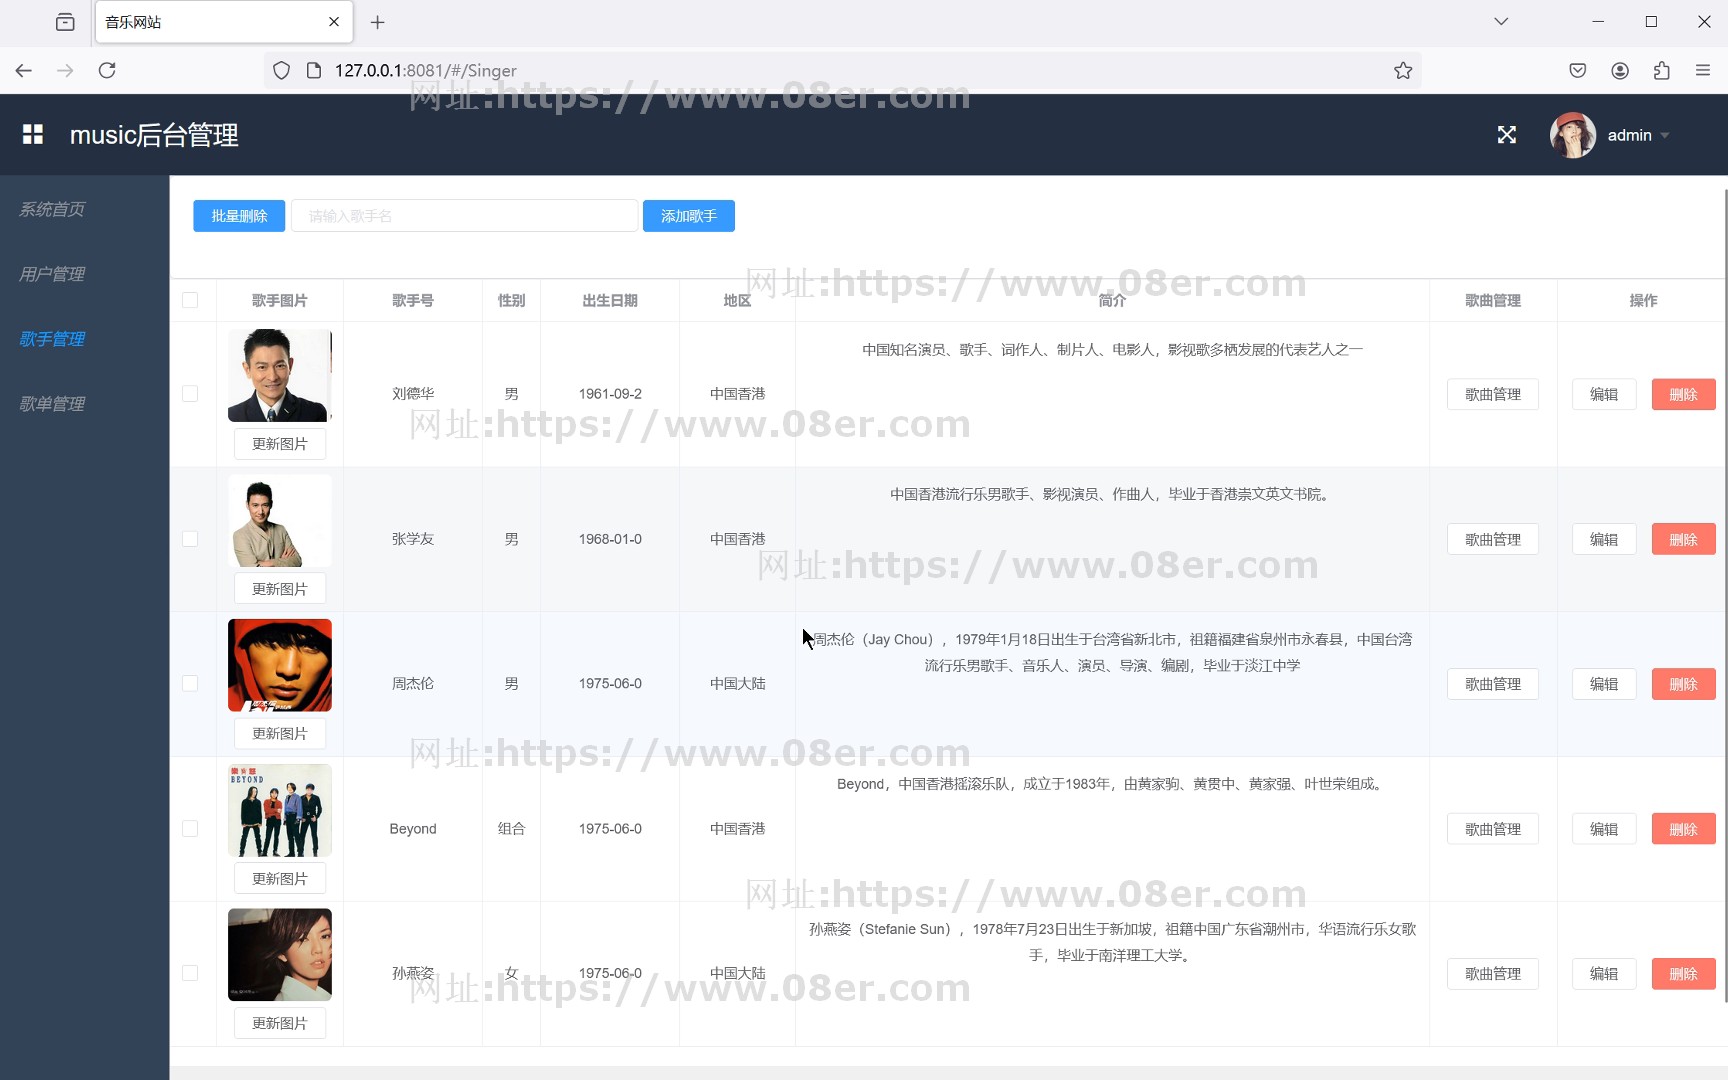This screenshot has width=1728, height=1080.
Task: Click 孙燕姿's singer photo
Action: pos(280,955)
